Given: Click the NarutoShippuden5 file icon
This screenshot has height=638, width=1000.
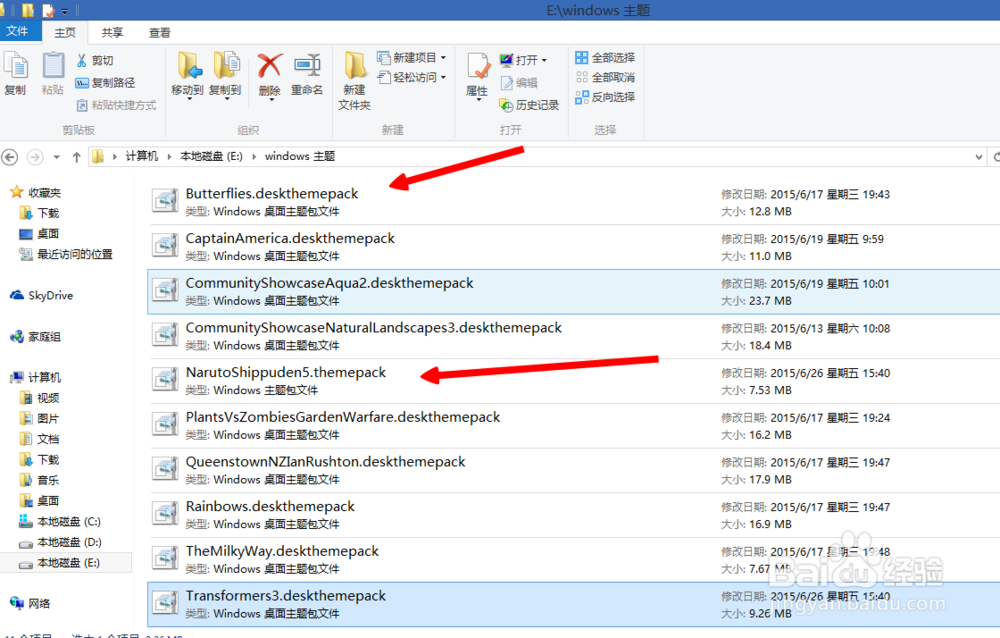Looking at the screenshot, I should tap(165, 380).
